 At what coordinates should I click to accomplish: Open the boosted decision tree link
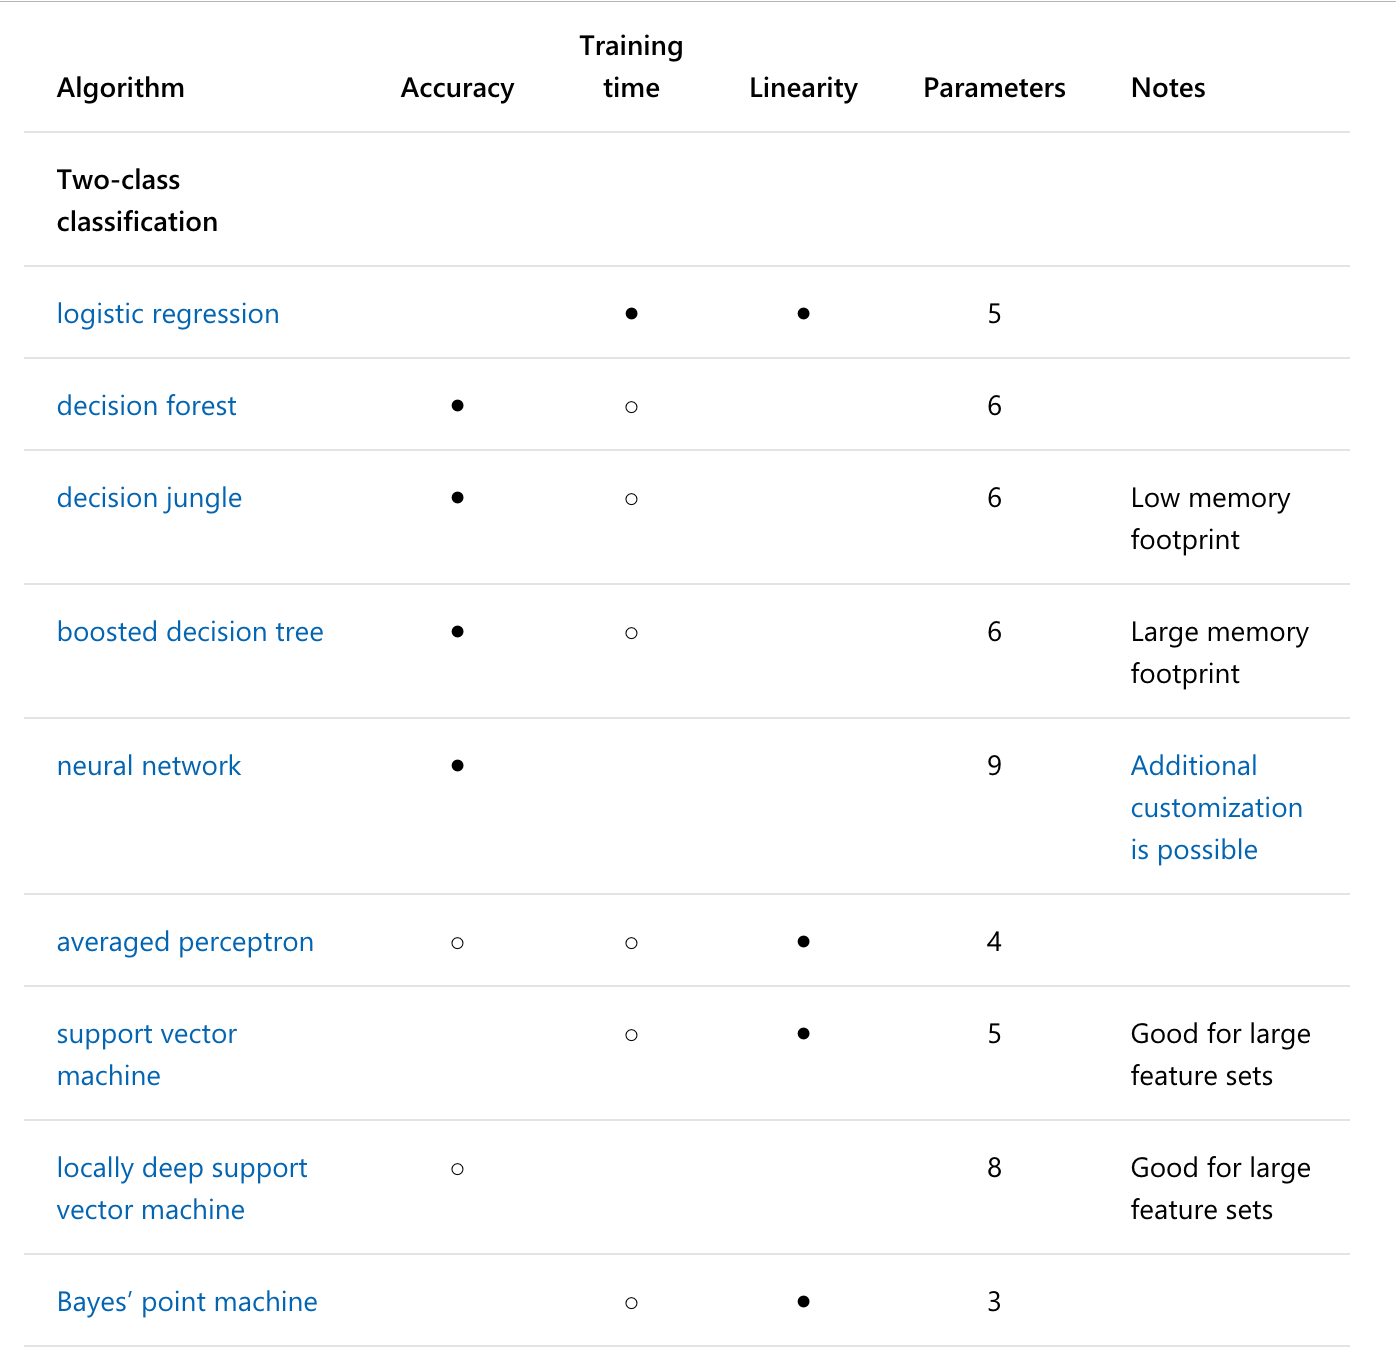pos(190,632)
